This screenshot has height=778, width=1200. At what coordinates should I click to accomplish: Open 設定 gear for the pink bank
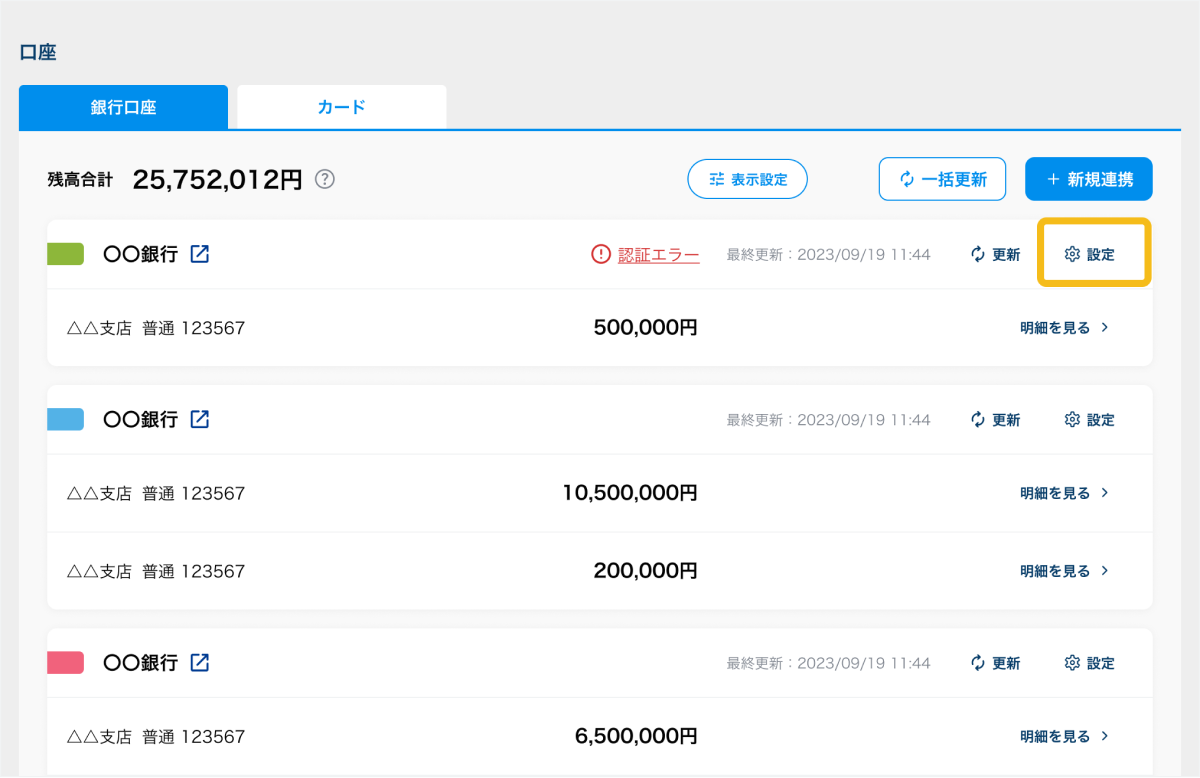pos(1089,663)
